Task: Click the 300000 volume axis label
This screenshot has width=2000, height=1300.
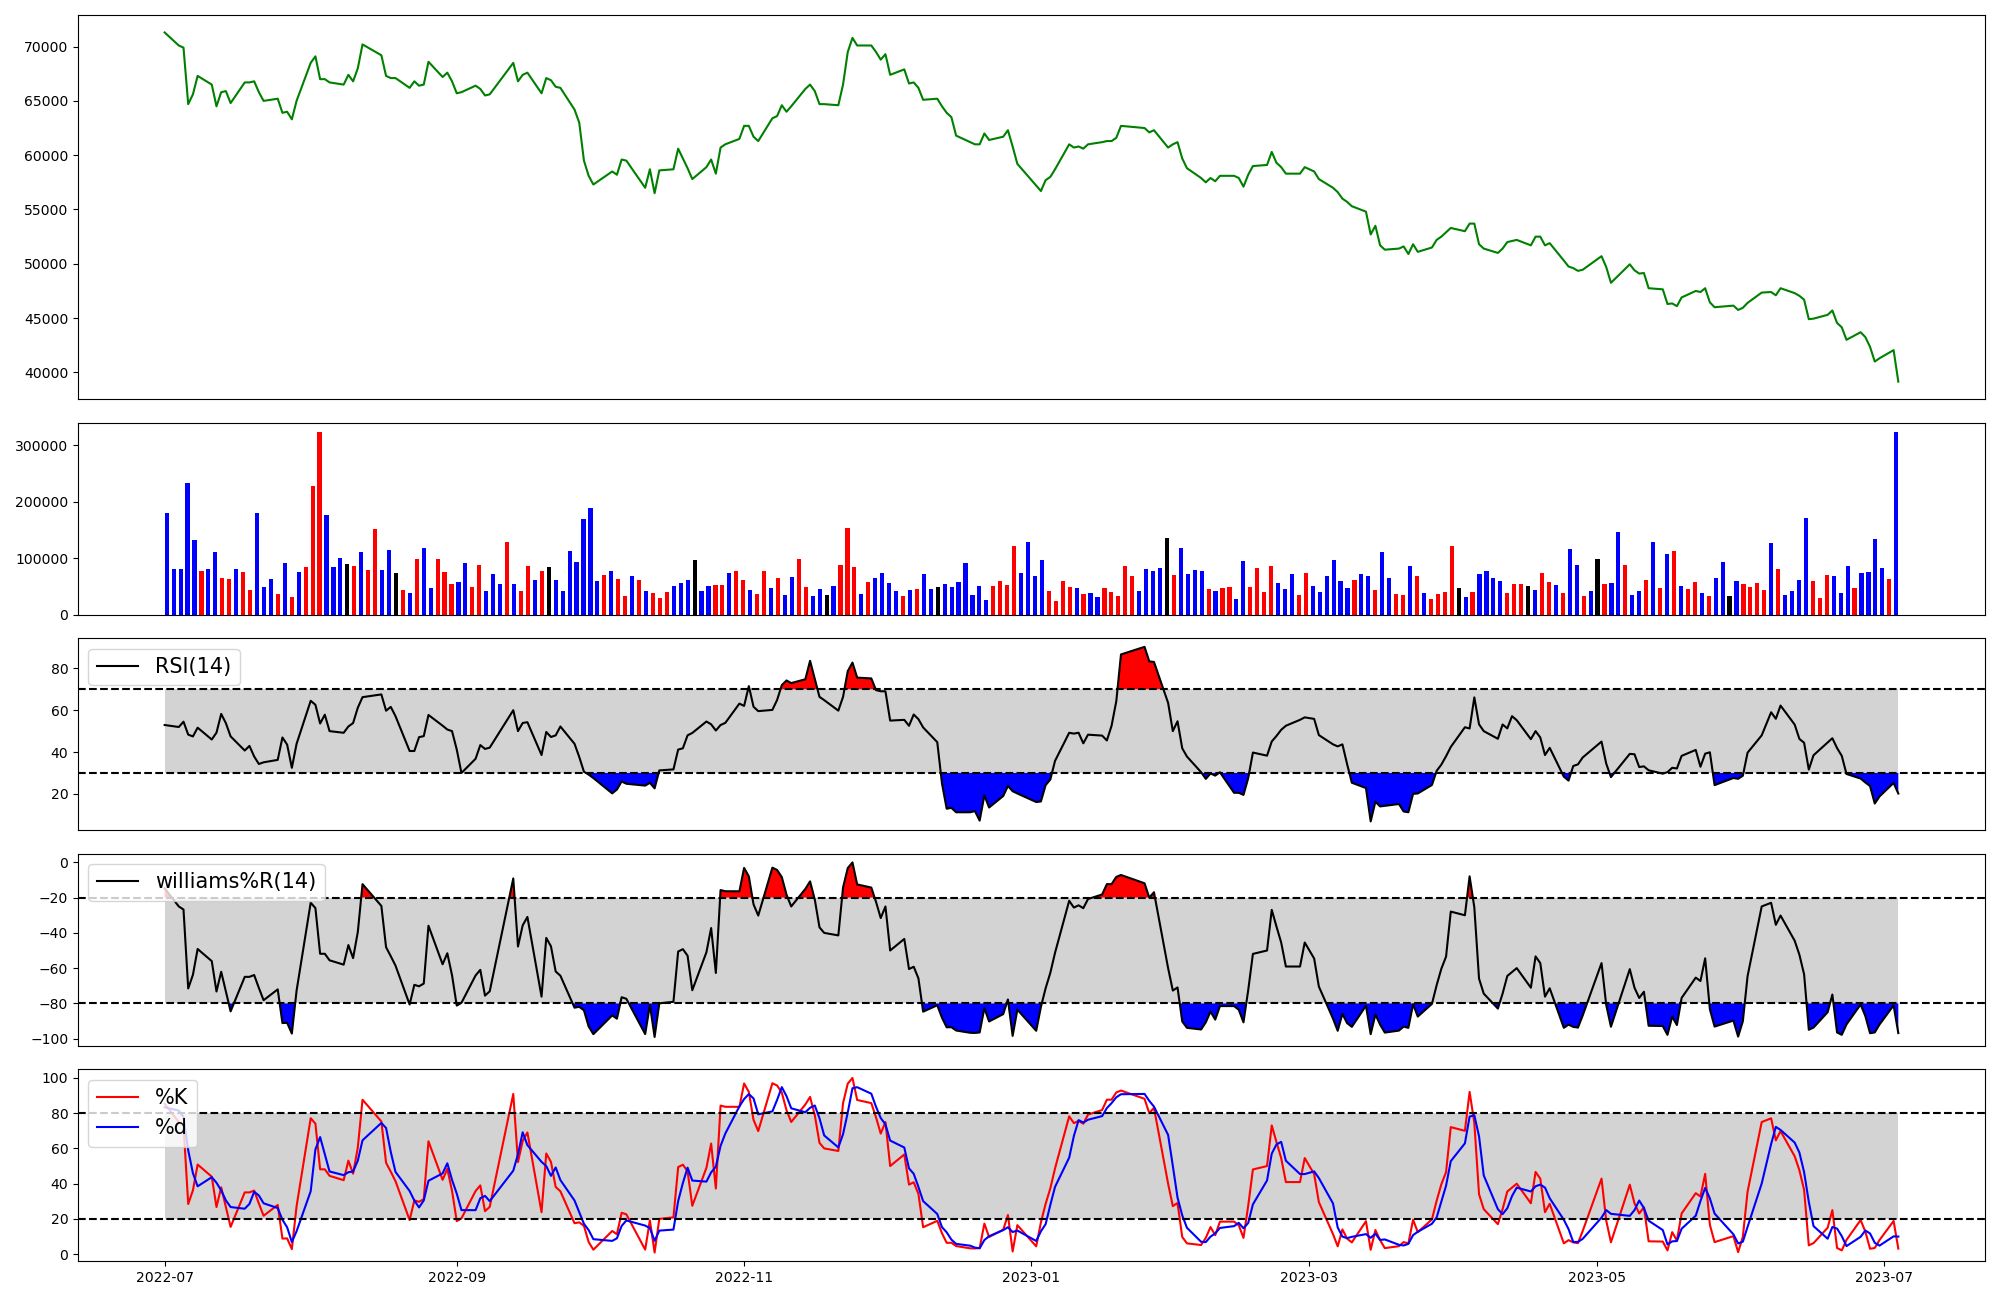Action: tap(41, 446)
